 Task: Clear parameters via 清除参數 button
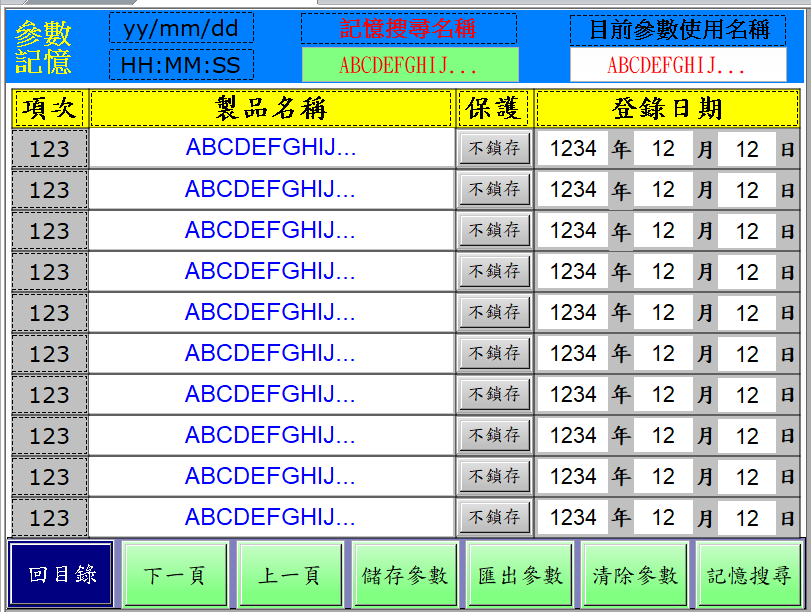(x=635, y=575)
